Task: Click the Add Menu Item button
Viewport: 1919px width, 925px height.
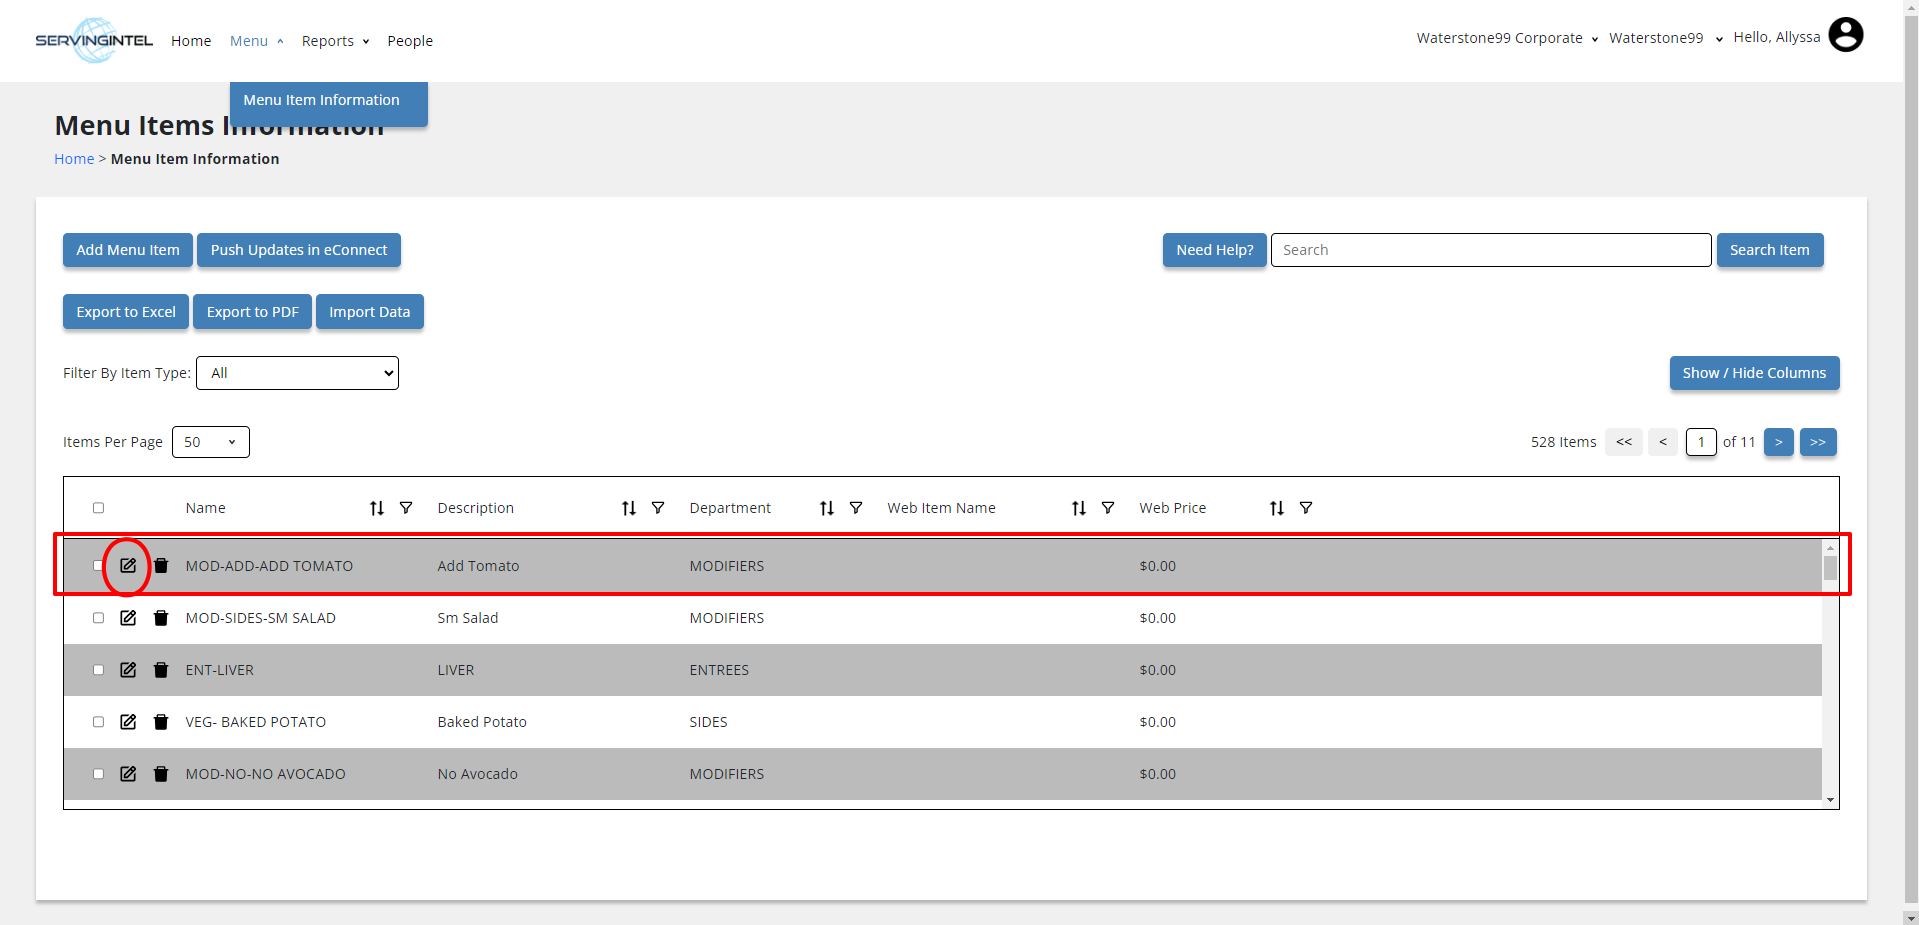Action: [x=128, y=250]
